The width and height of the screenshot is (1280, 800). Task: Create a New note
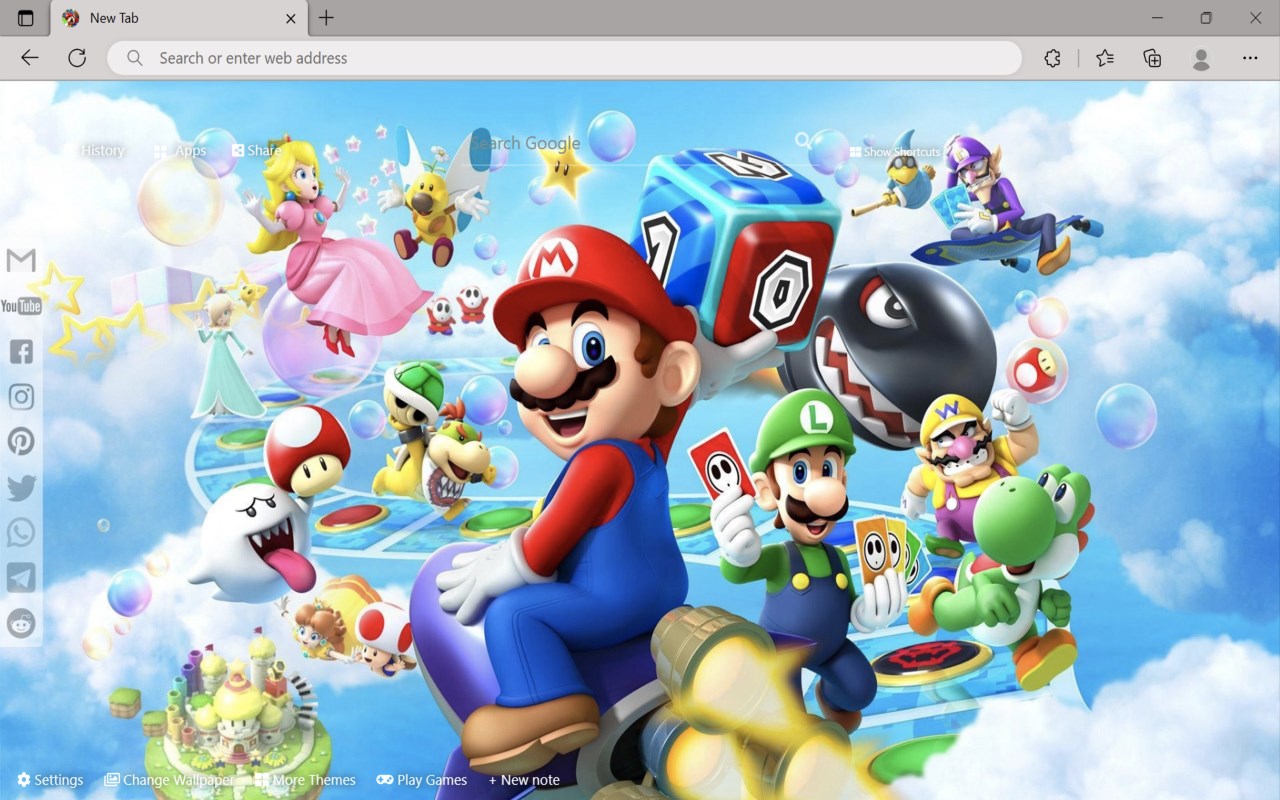click(524, 780)
